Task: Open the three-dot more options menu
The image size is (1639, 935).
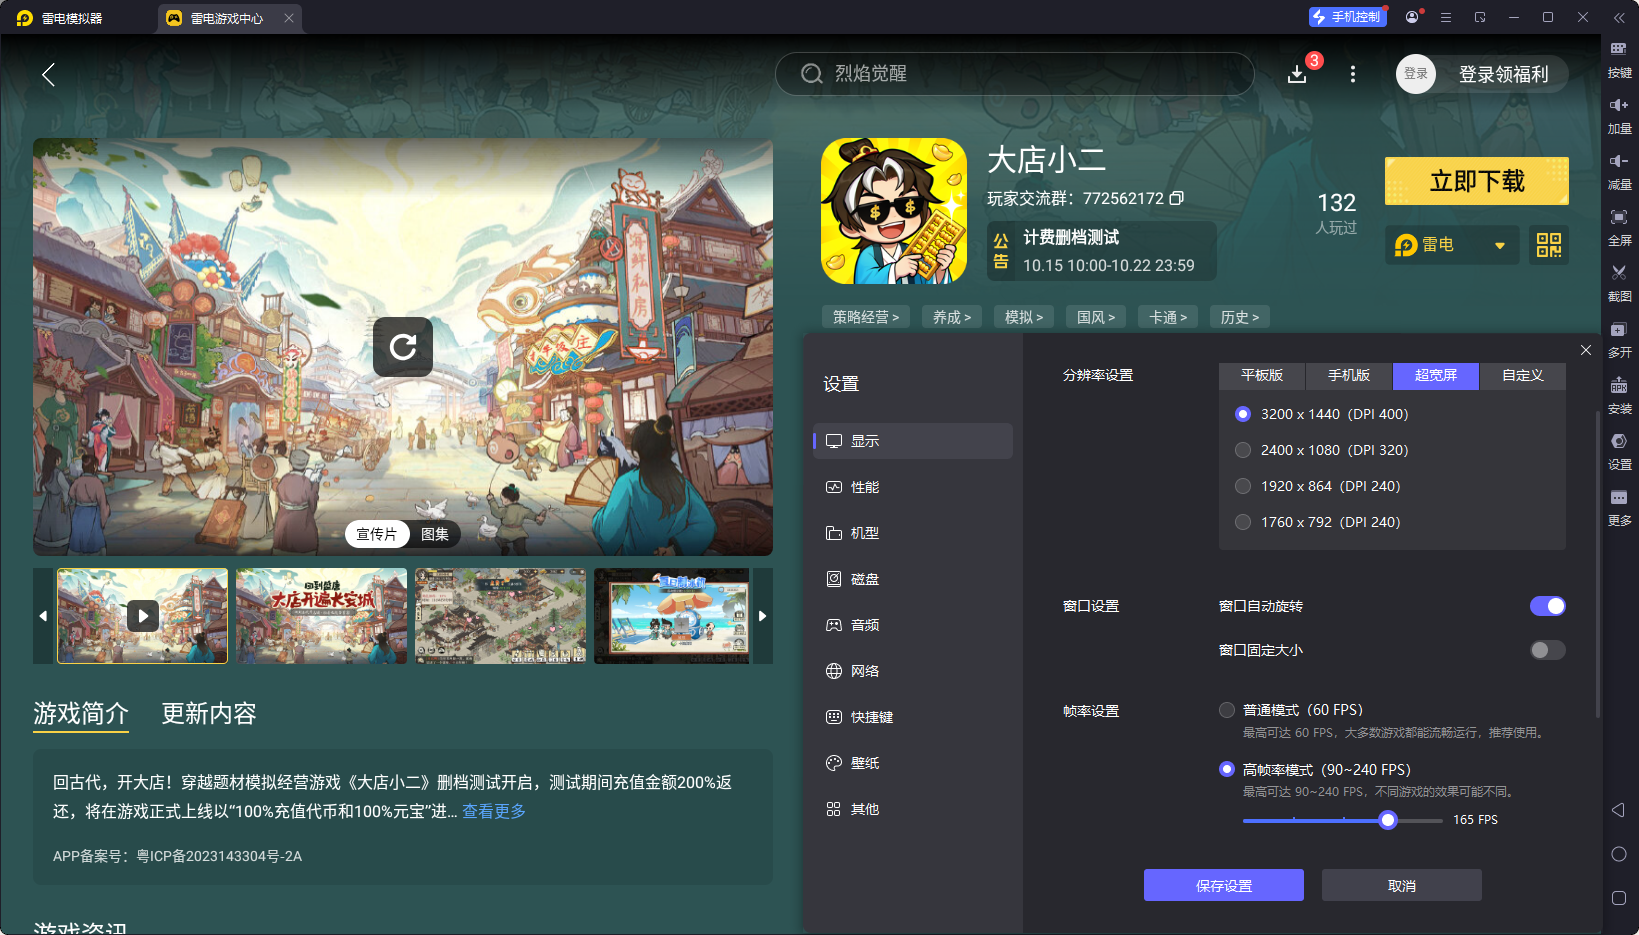Action: click(x=1352, y=74)
